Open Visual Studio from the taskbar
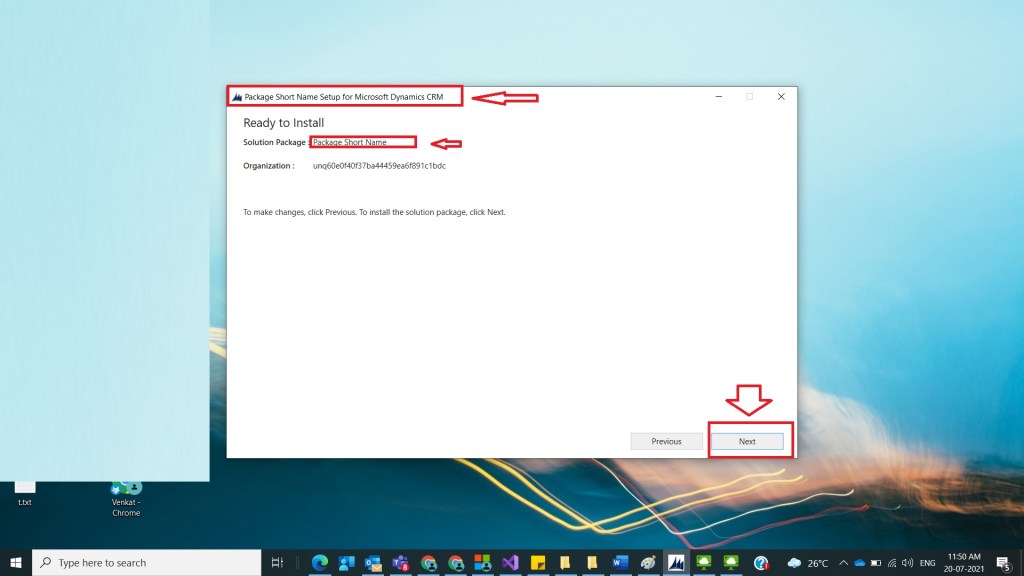This screenshot has width=1024, height=576. click(510, 563)
